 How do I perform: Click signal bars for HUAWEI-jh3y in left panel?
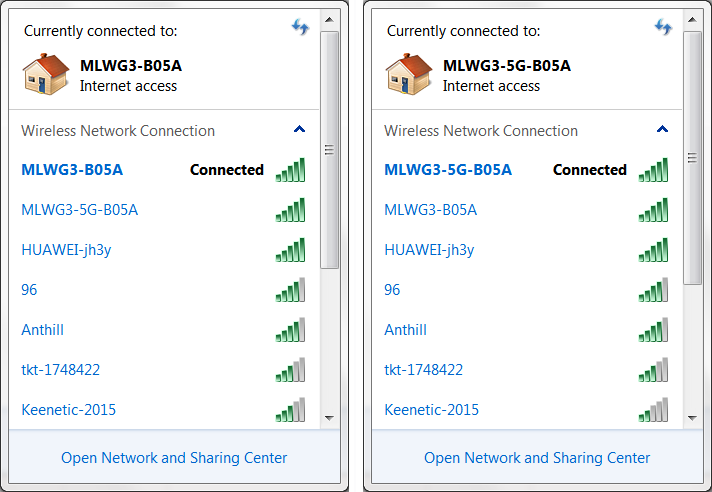tap(290, 250)
